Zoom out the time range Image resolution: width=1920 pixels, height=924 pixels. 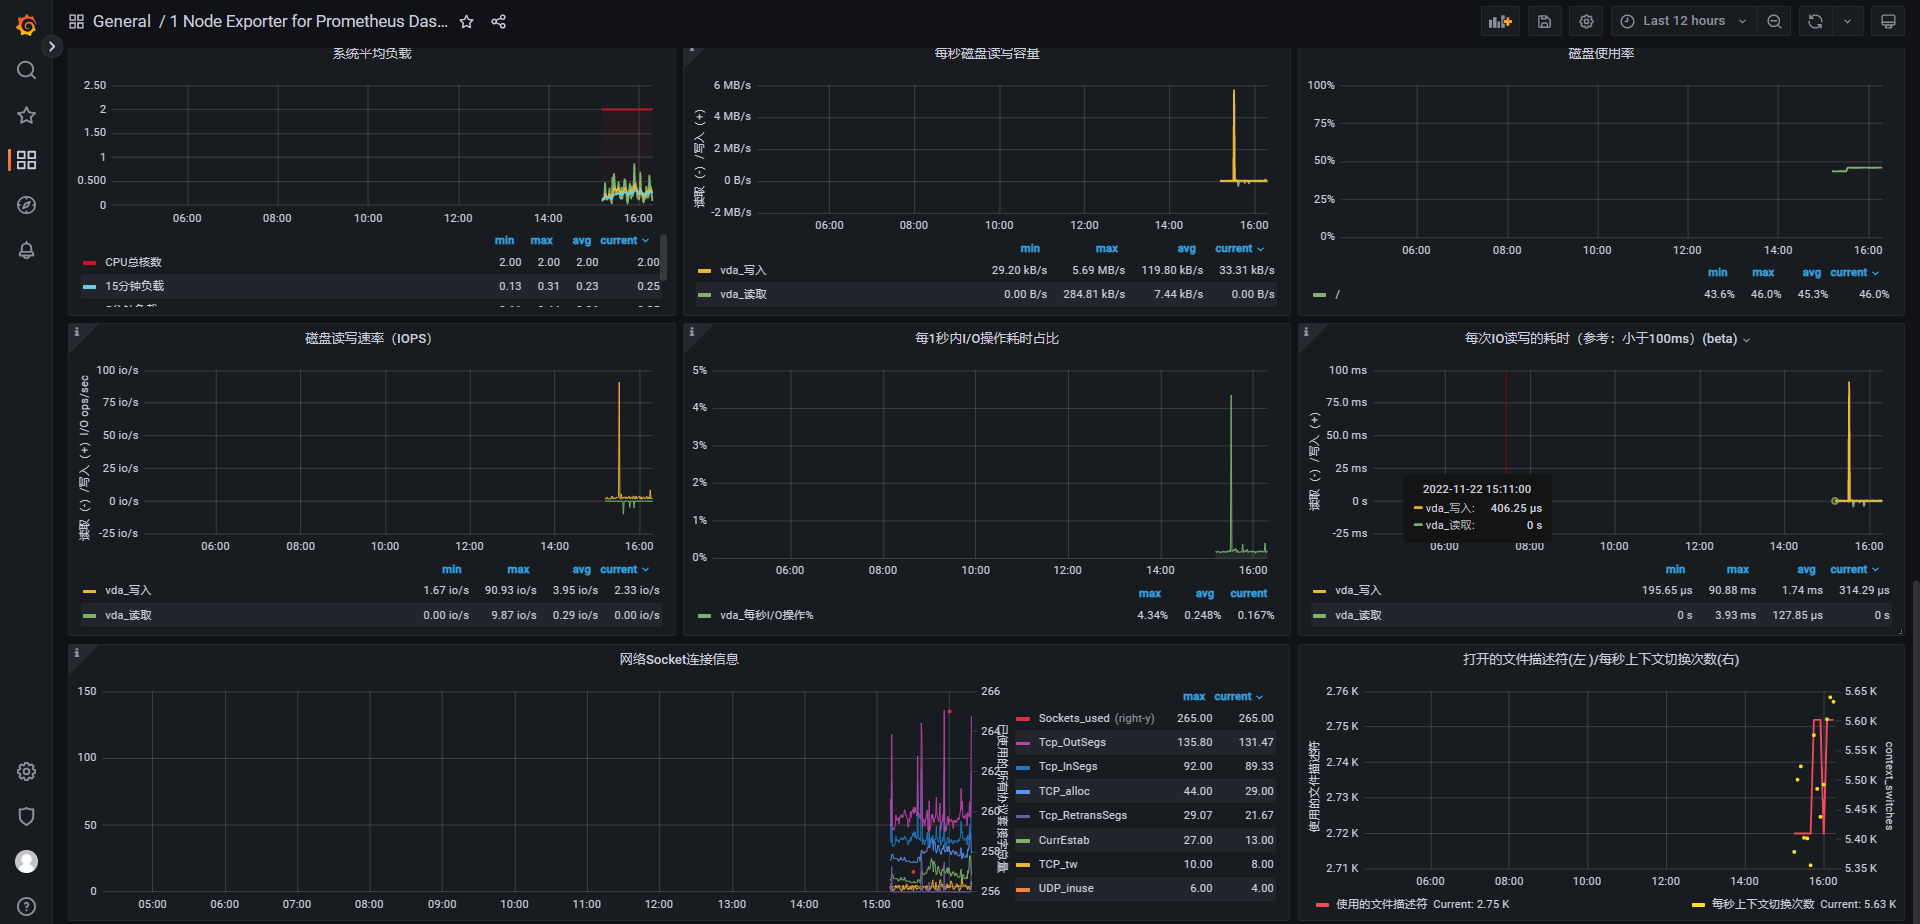coord(1774,21)
